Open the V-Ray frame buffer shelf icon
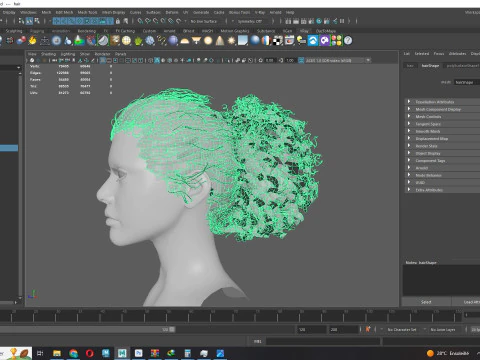Screen dimensions: 480x360 coord(289,41)
